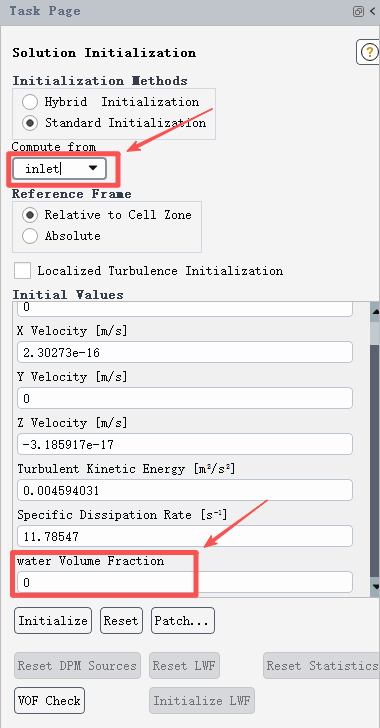Enable Localized Turbulence Initialization checkbox
The width and height of the screenshot is (380, 728).
(22, 271)
